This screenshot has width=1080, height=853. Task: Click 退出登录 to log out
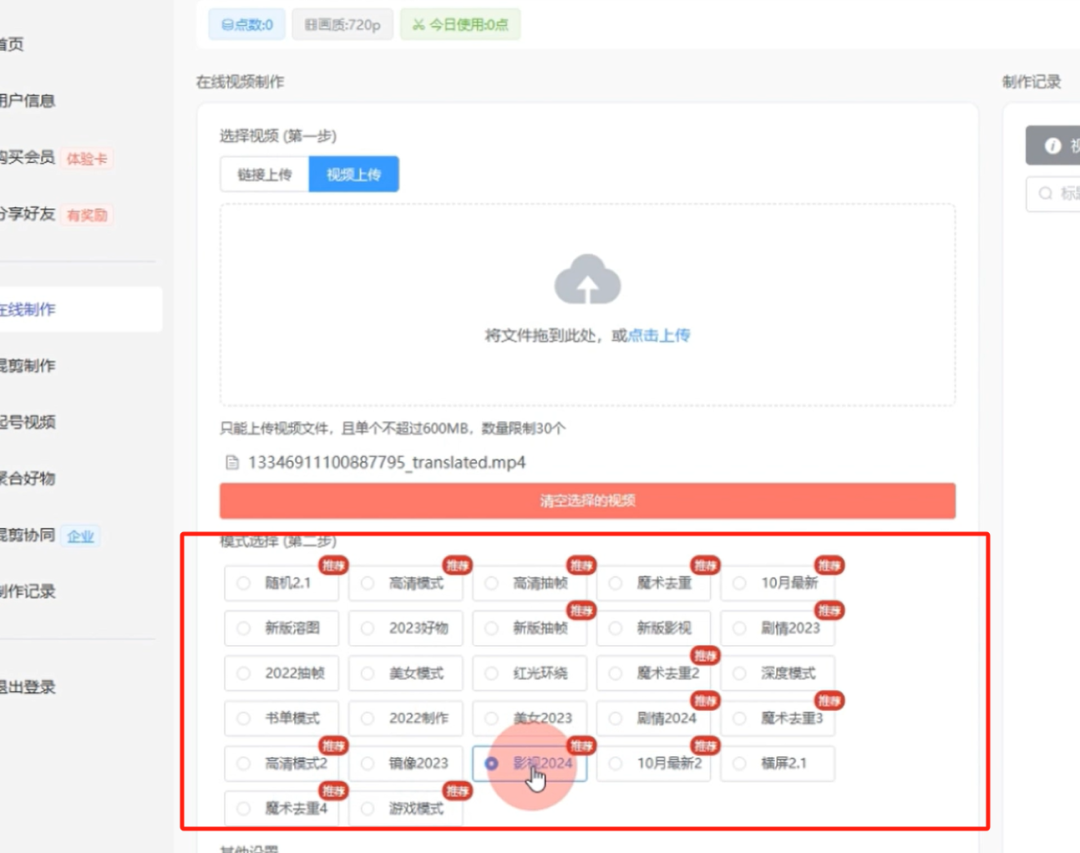(x=28, y=687)
